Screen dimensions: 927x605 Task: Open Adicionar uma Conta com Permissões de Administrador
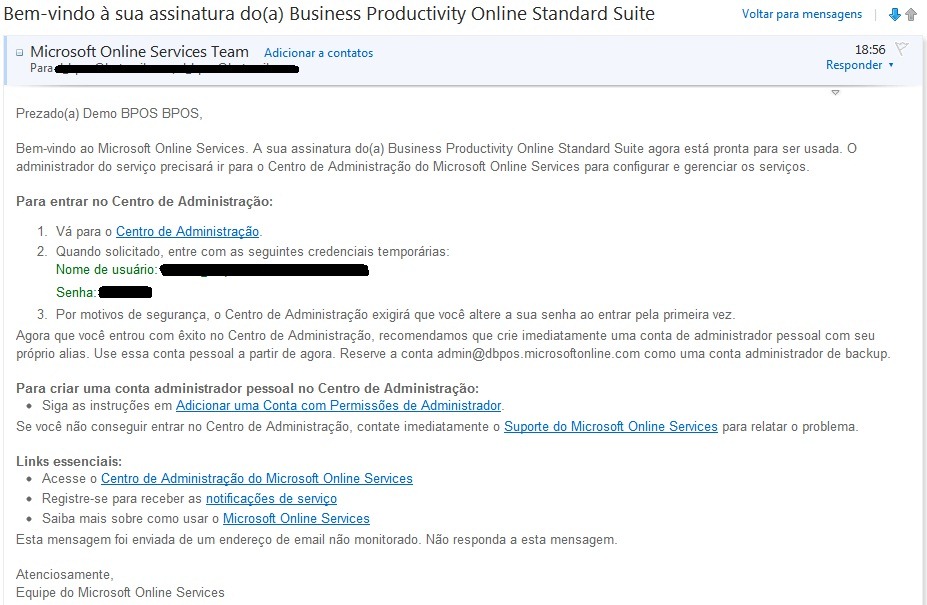tap(338, 405)
